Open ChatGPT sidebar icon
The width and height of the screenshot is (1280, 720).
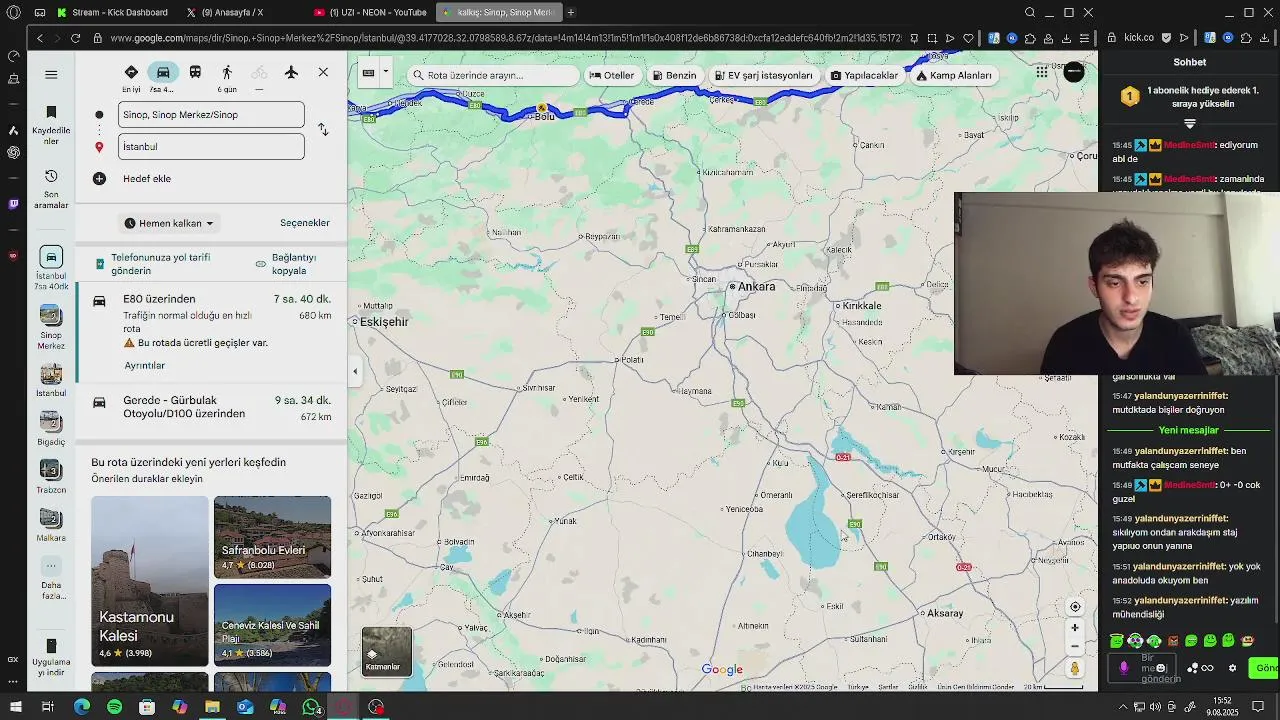13,152
